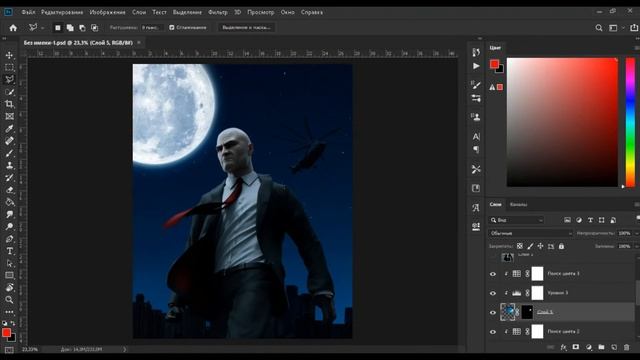Go to the Home screen icon
The image size is (640, 360).
tap(13, 28)
